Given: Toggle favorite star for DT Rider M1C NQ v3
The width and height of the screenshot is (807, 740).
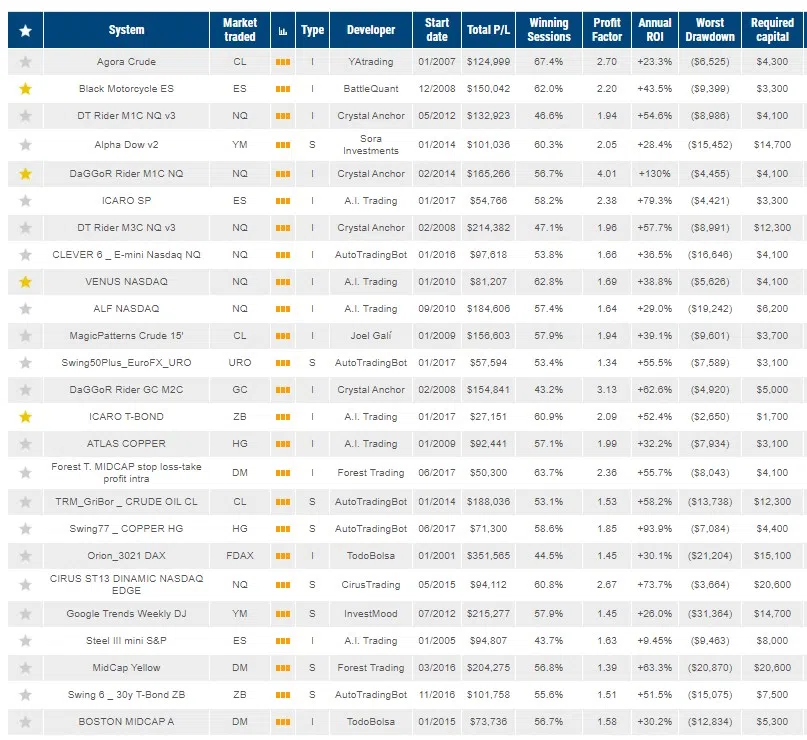Looking at the screenshot, I should (x=25, y=116).
